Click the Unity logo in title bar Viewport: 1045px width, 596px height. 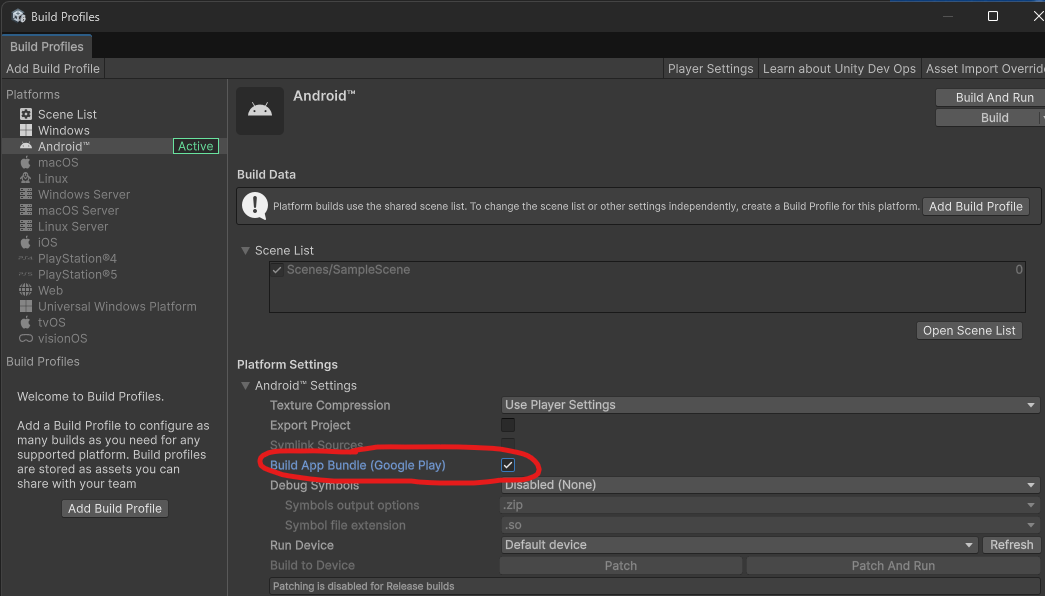click(x=19, y=16)
